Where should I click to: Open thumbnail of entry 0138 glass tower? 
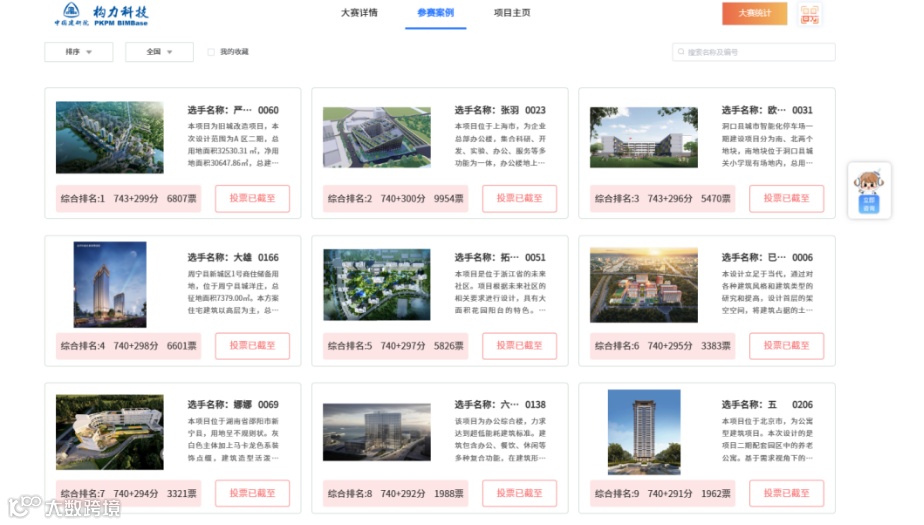(377, 432)
